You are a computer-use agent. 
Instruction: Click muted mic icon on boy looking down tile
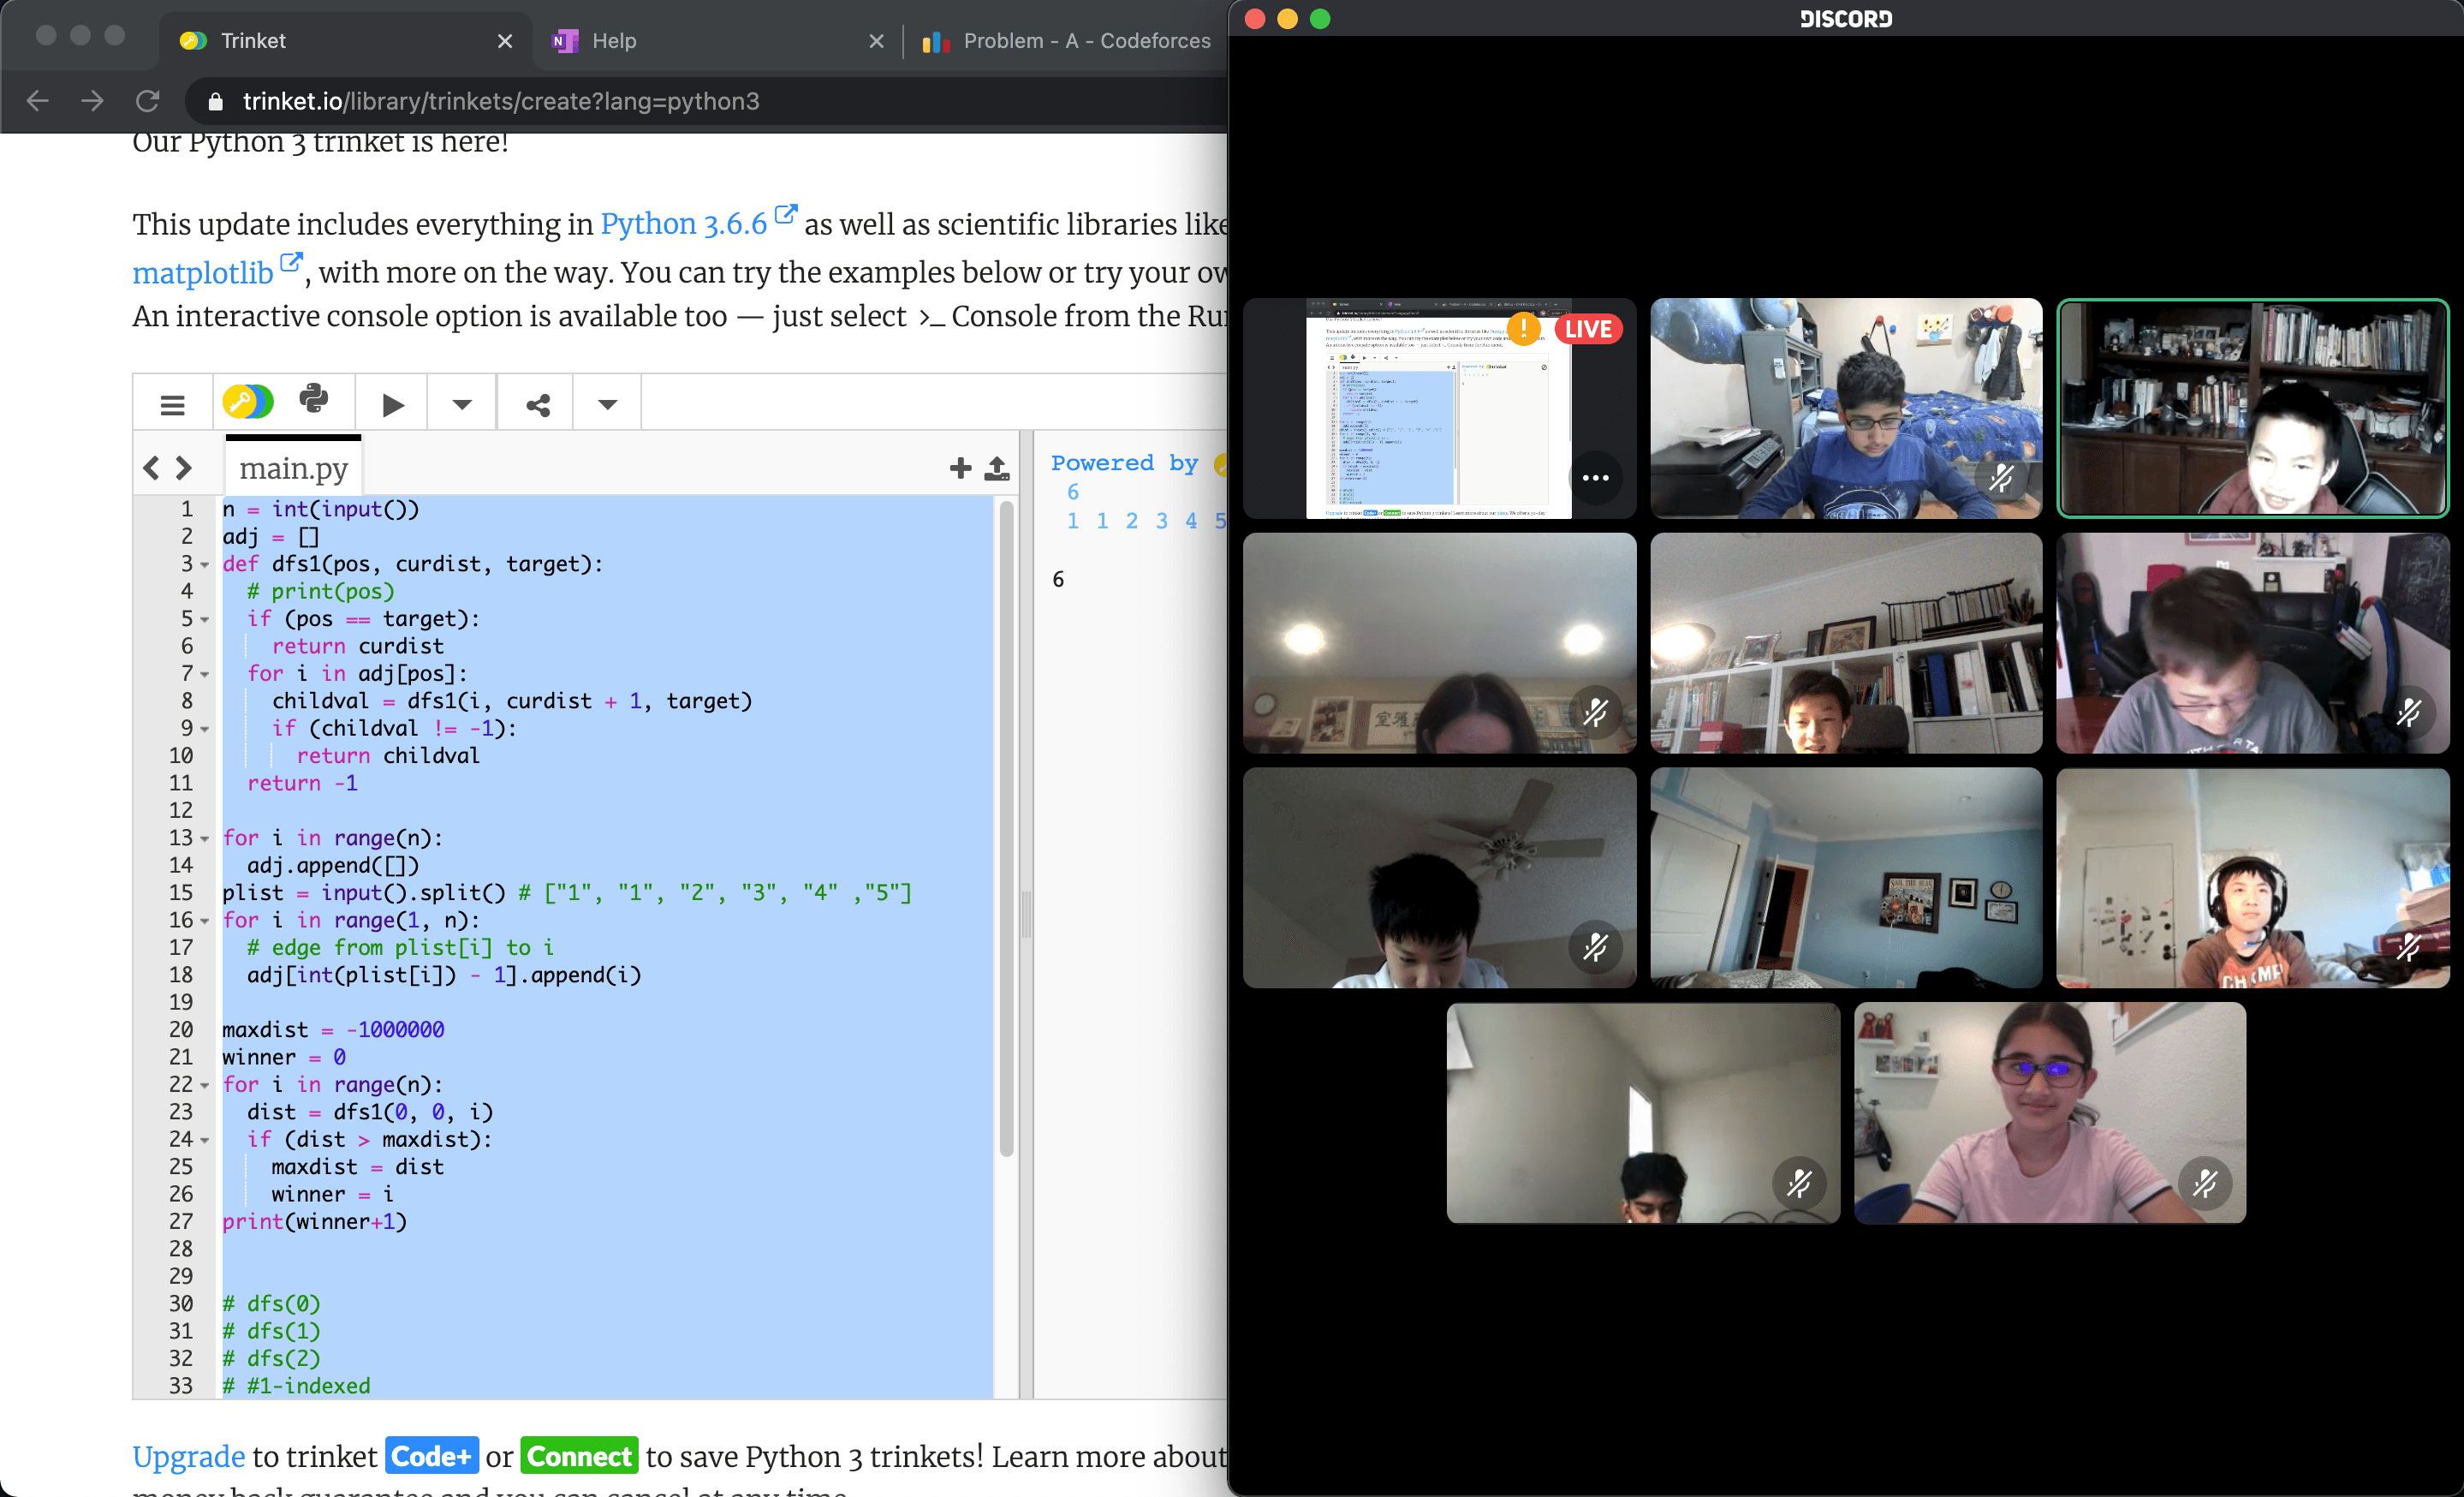click(2408, 712)
